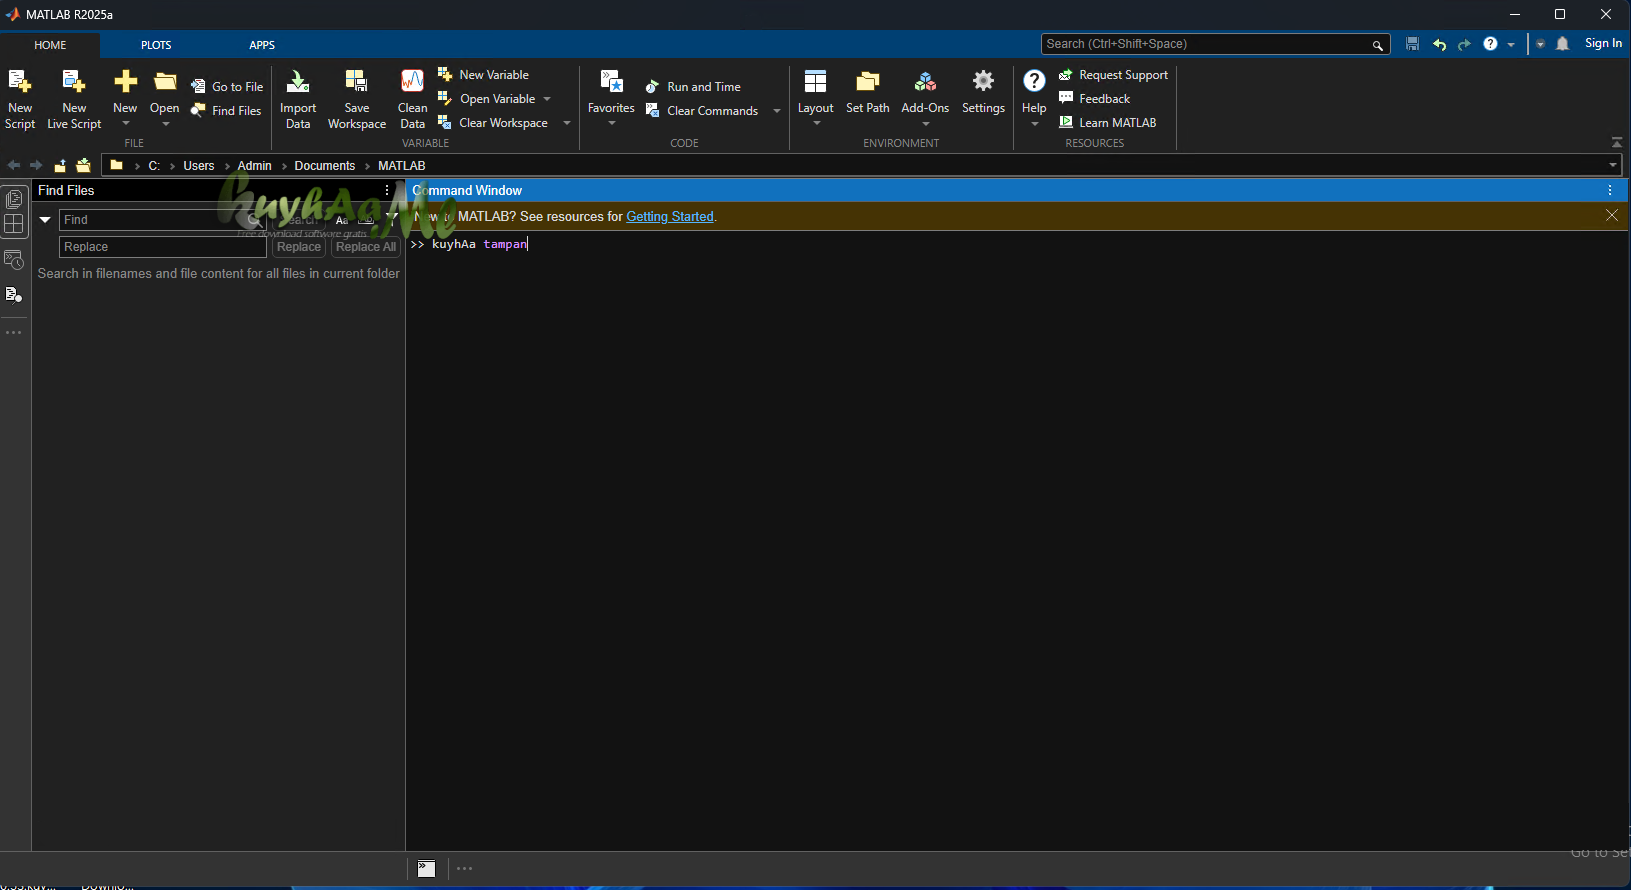The width and height of the screenshot is (1631, 890).
Task: Create a New Live Script
Action: [74, 99]
